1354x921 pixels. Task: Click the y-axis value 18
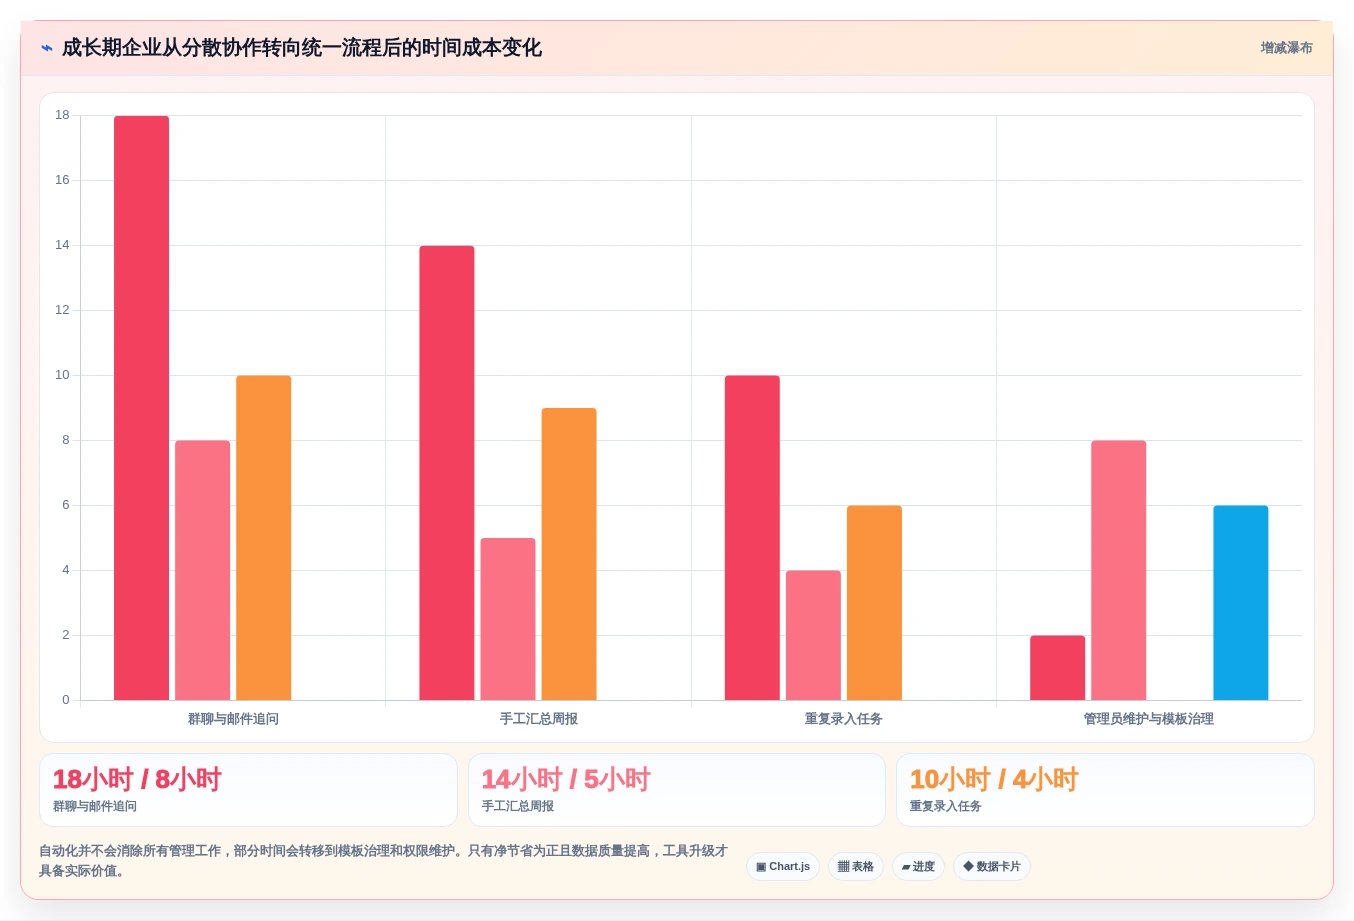62,115
